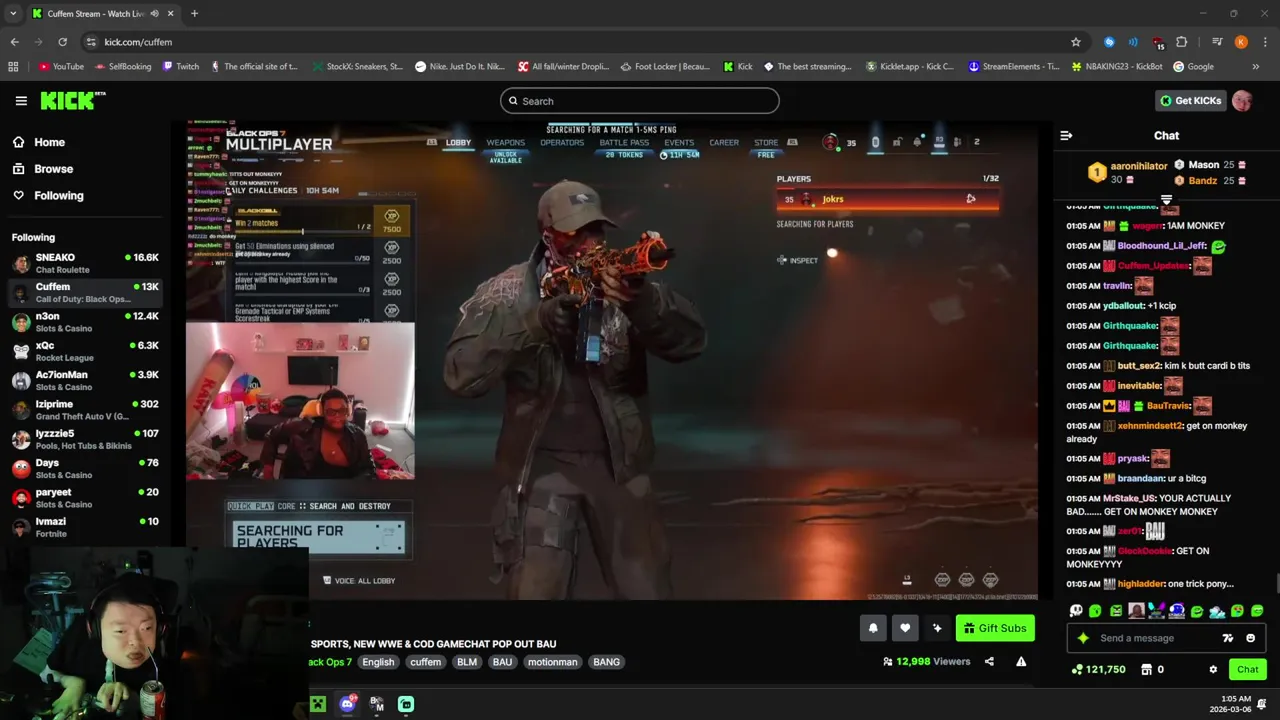Reload the page
This screenshot has height=720, width=1280.
pos(62,42)
